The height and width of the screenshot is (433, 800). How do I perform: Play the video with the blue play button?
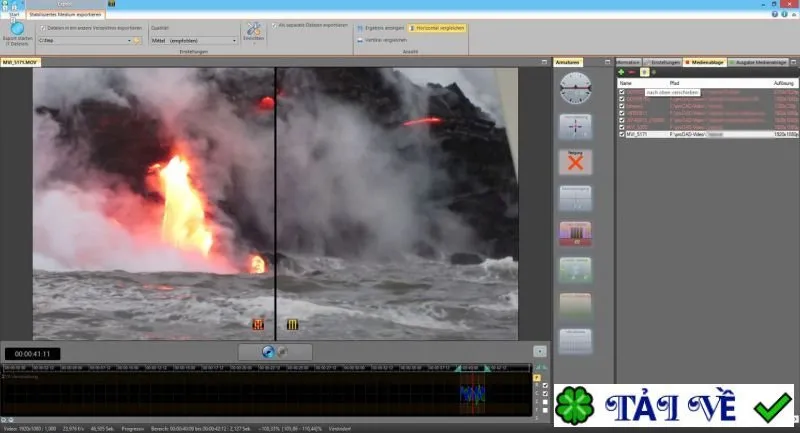click(268, 351)
